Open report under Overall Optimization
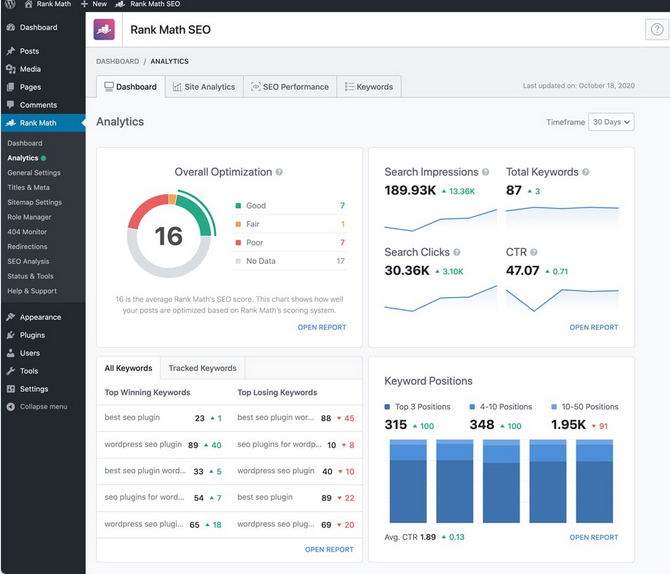The height and width of the screenshot is (574, 670). click(x=322, y=327)
